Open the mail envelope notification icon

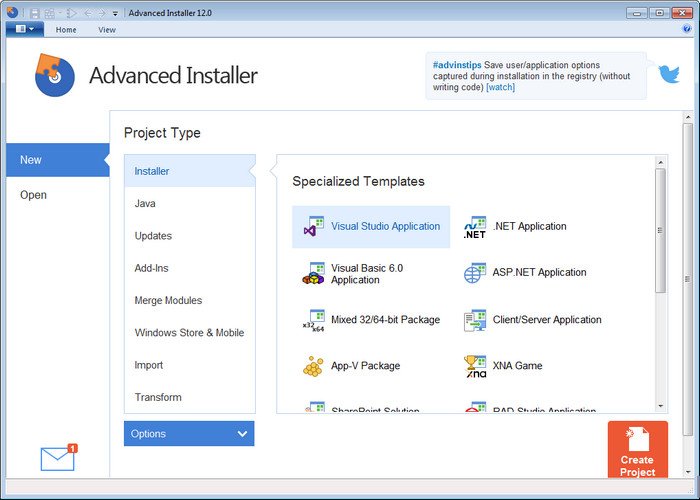[58, 458]
